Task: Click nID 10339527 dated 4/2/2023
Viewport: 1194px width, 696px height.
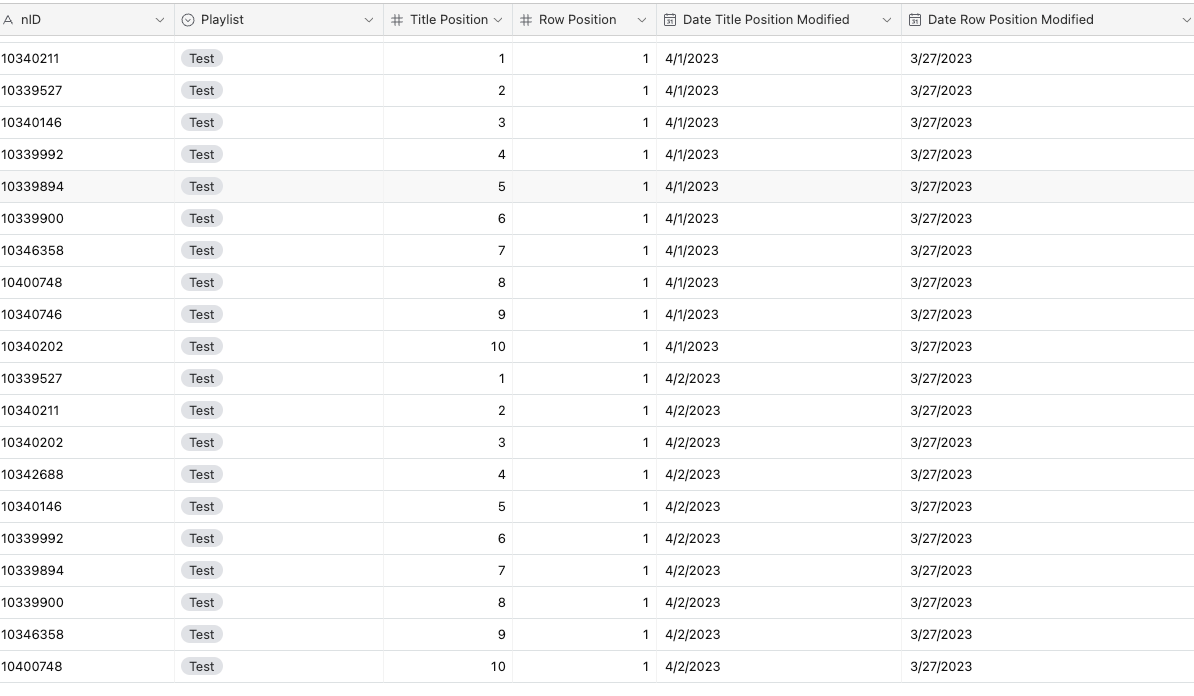Action: click(32, 378)
